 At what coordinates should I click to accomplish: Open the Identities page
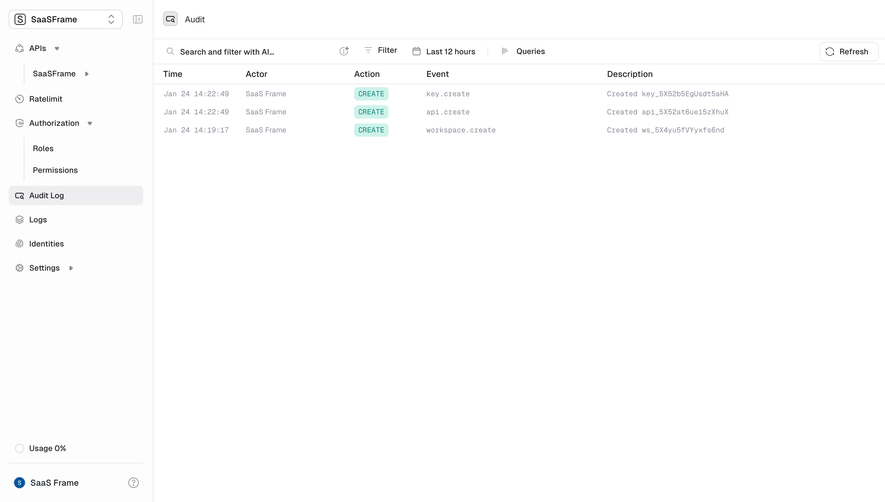click(x=46, y=244)
